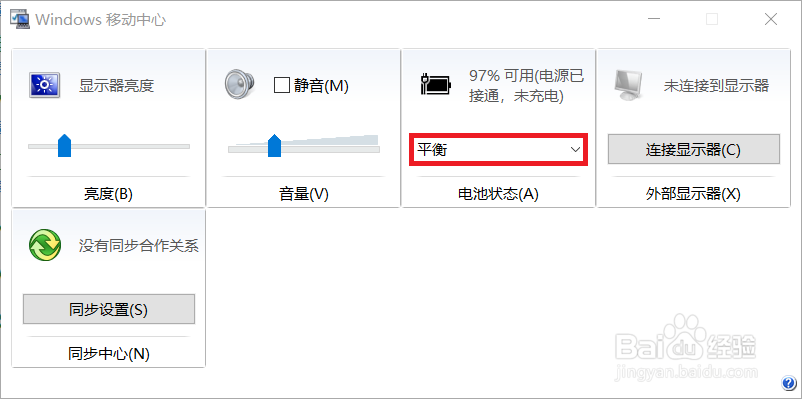Click the 外部显示器(X) tile label
This screenshot has width=802, height=399.
[694, 194]
